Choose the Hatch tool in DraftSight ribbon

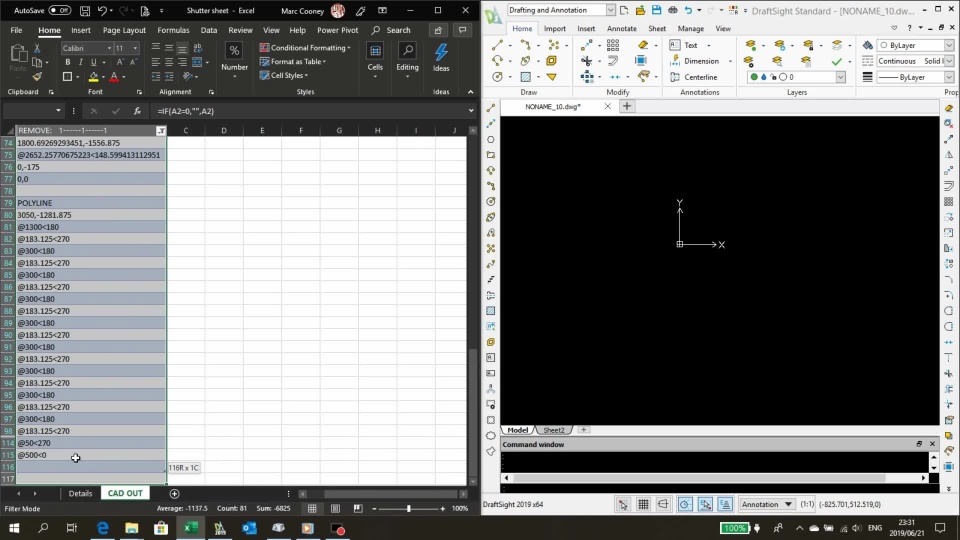(x=525, y=77)
